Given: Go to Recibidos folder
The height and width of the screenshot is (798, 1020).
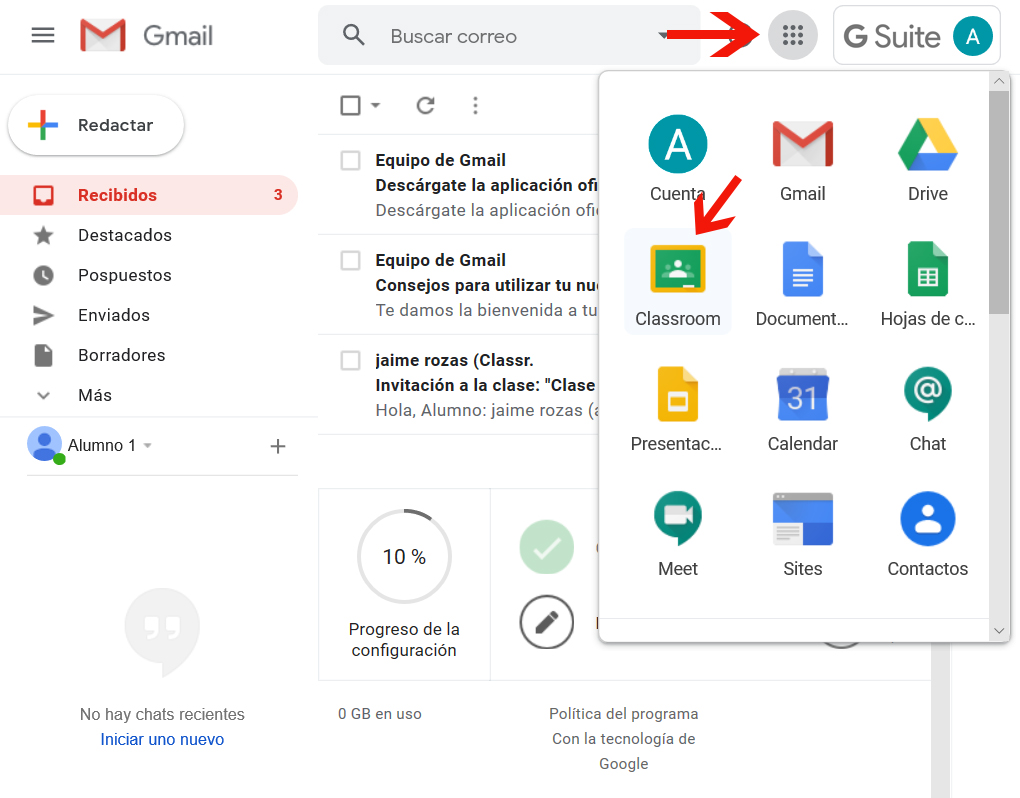Looking at the screenshot, I should [x=149, y=195].
